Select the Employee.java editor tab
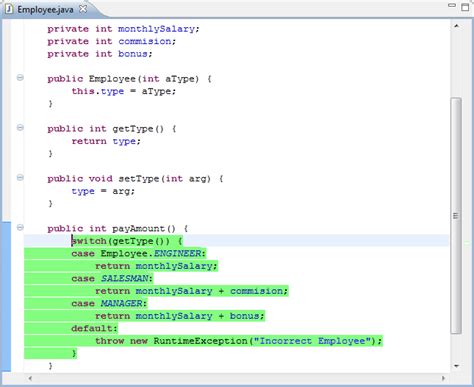Viewport: 474px width, 387px height. pos(46,9)
